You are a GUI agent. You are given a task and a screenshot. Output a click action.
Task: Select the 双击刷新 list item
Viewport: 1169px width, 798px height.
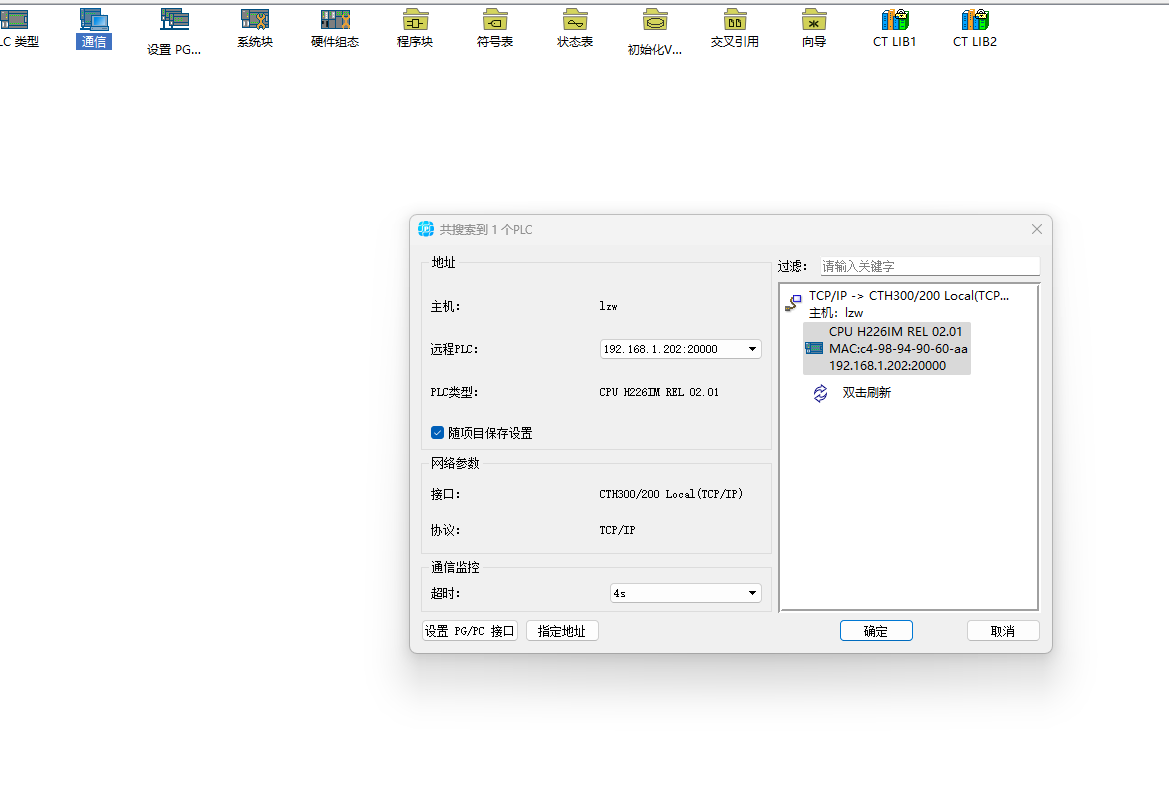click(x=866, y=393)
